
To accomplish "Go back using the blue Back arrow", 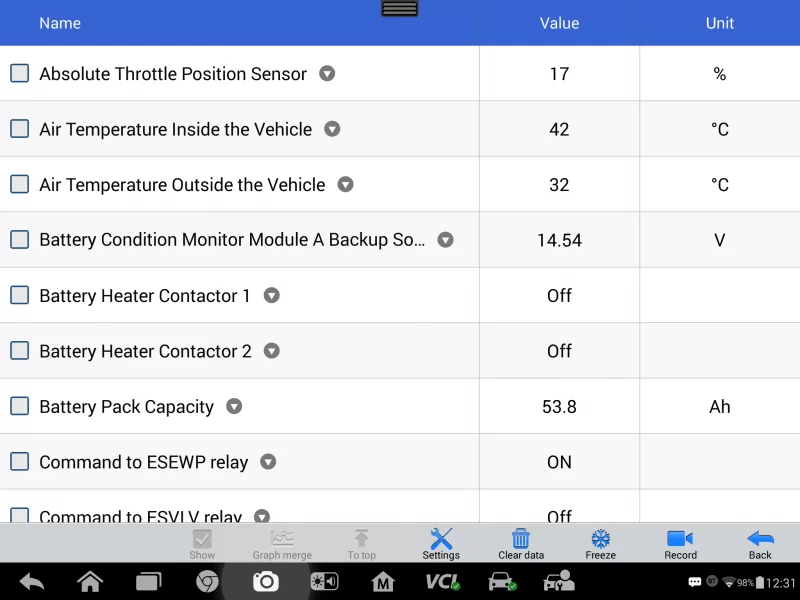I will click(760, 543).
